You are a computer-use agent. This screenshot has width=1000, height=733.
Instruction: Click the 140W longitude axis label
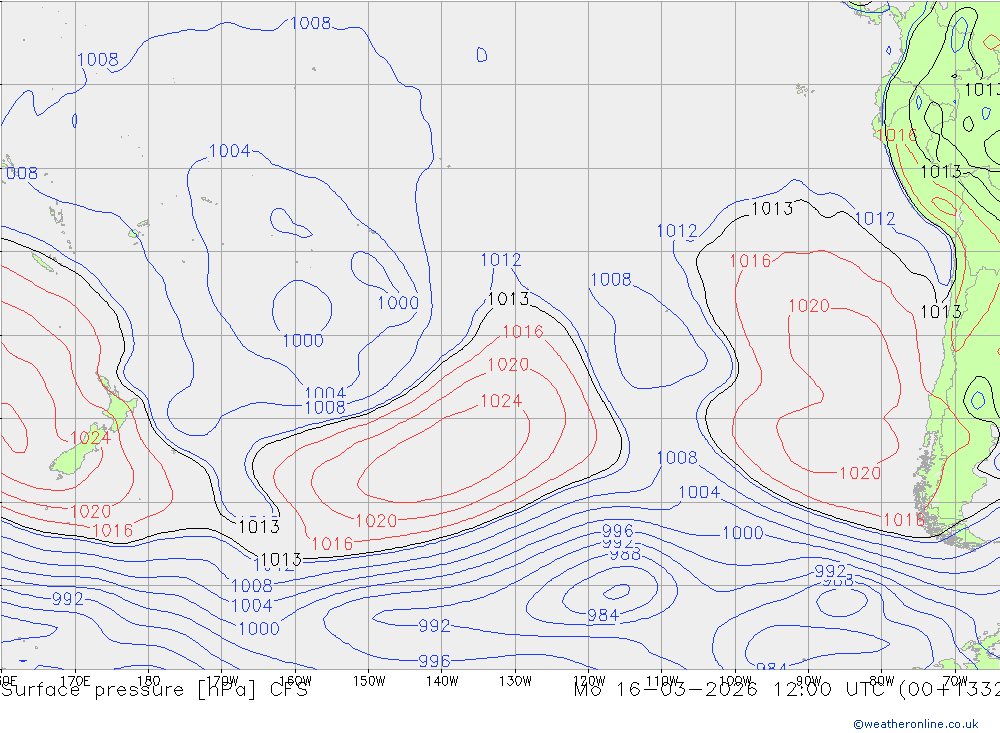[x=442, y=681]
